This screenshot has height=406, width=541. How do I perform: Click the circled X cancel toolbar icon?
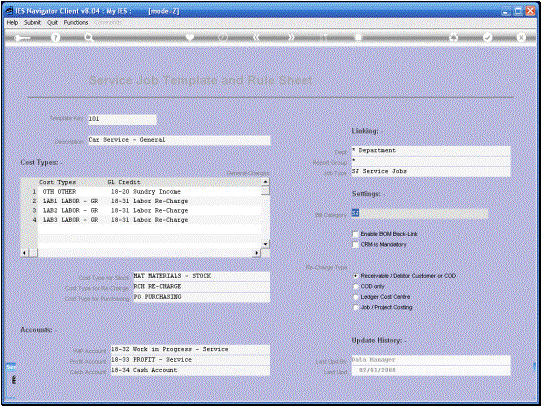(x=521, y=37)
